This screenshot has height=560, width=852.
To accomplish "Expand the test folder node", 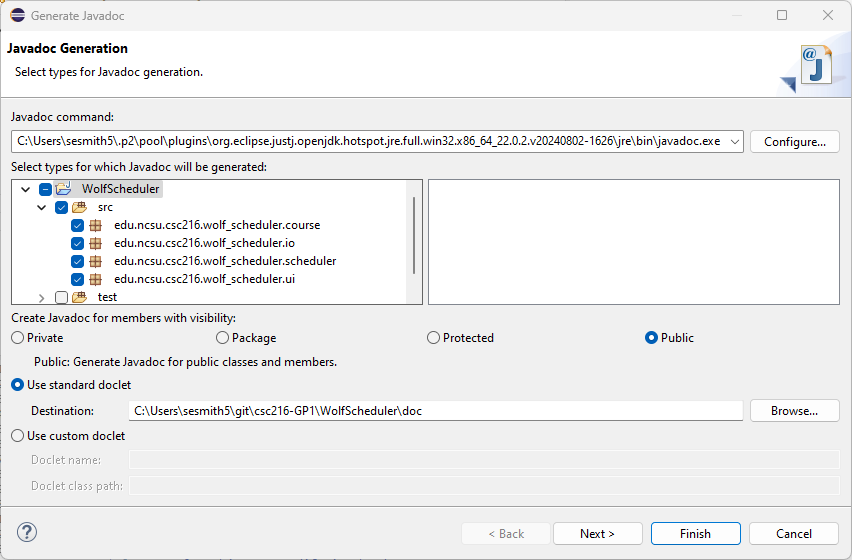I will point(41,298).
